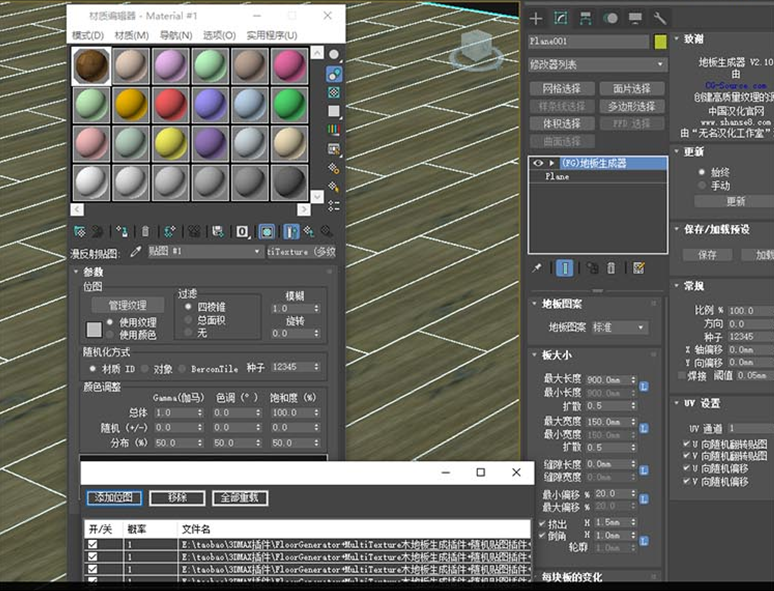This screenshot has height=591, width=774.
Task: Open the Utilities wrench panel
Action: point(659,18)
